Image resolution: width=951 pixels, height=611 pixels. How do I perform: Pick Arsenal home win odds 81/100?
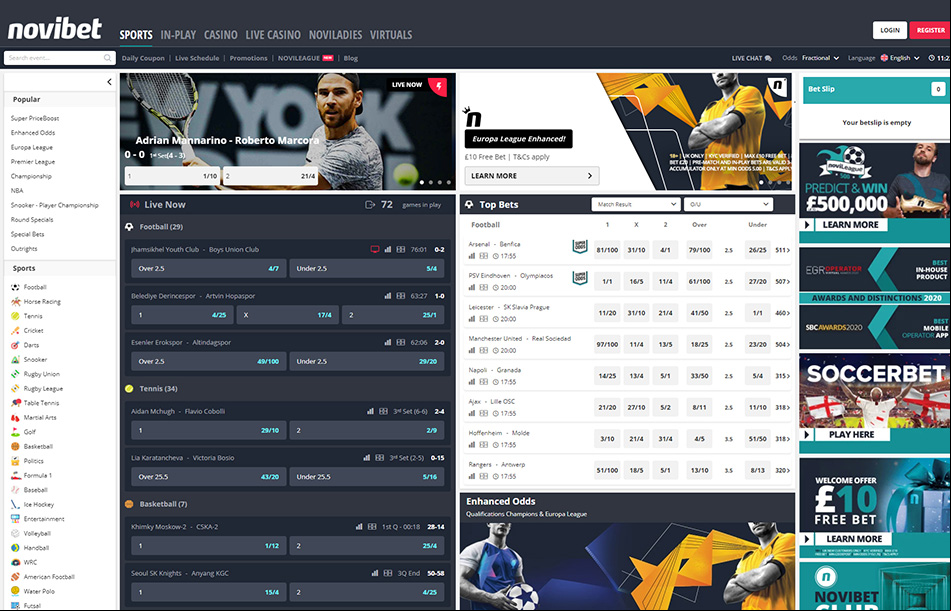tap(607, 250)
